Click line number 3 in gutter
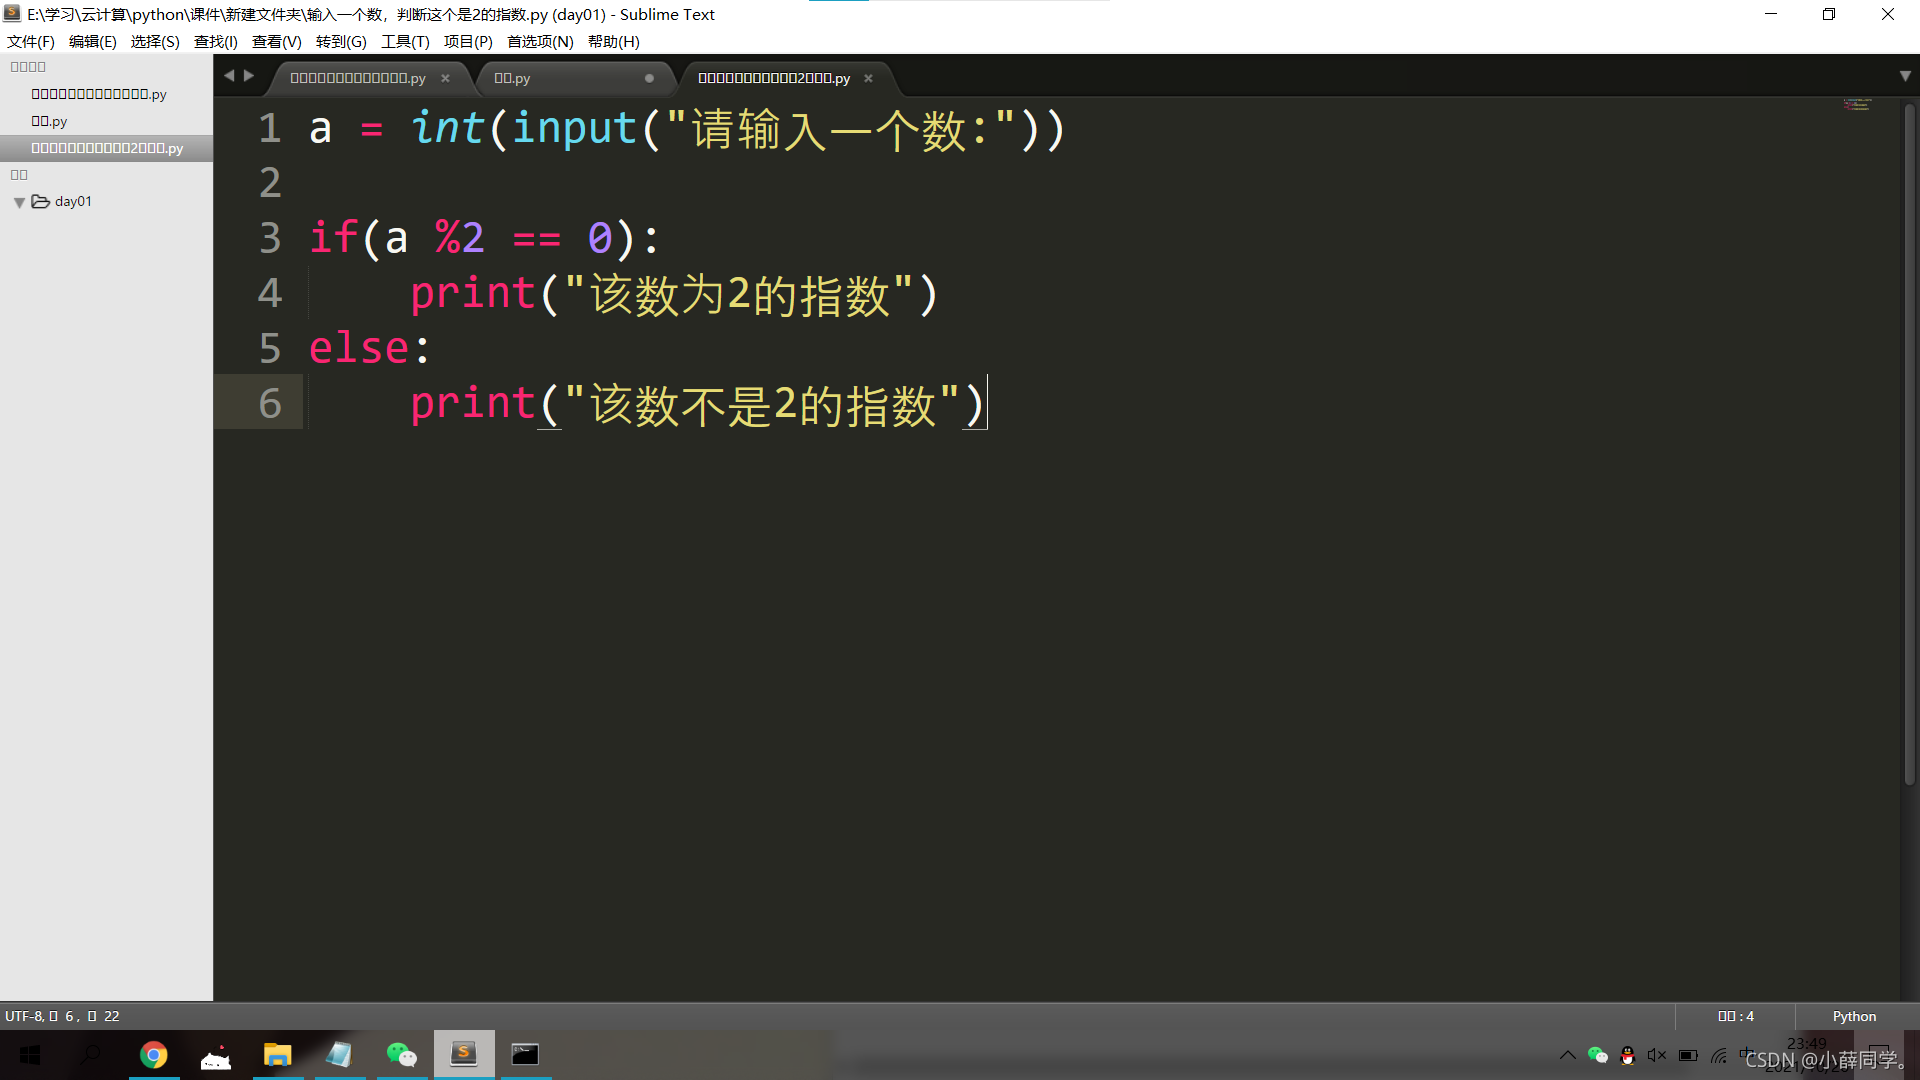 click(x=270, y=238)
